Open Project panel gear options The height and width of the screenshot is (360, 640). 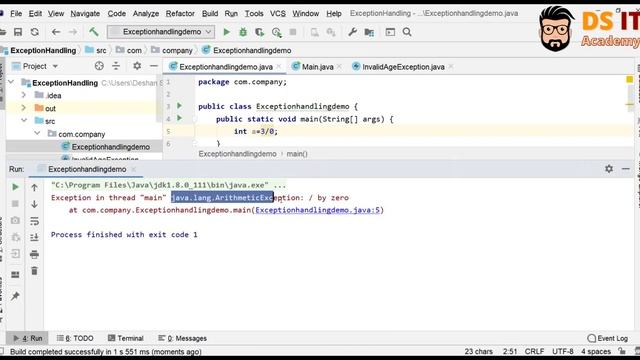137,66
